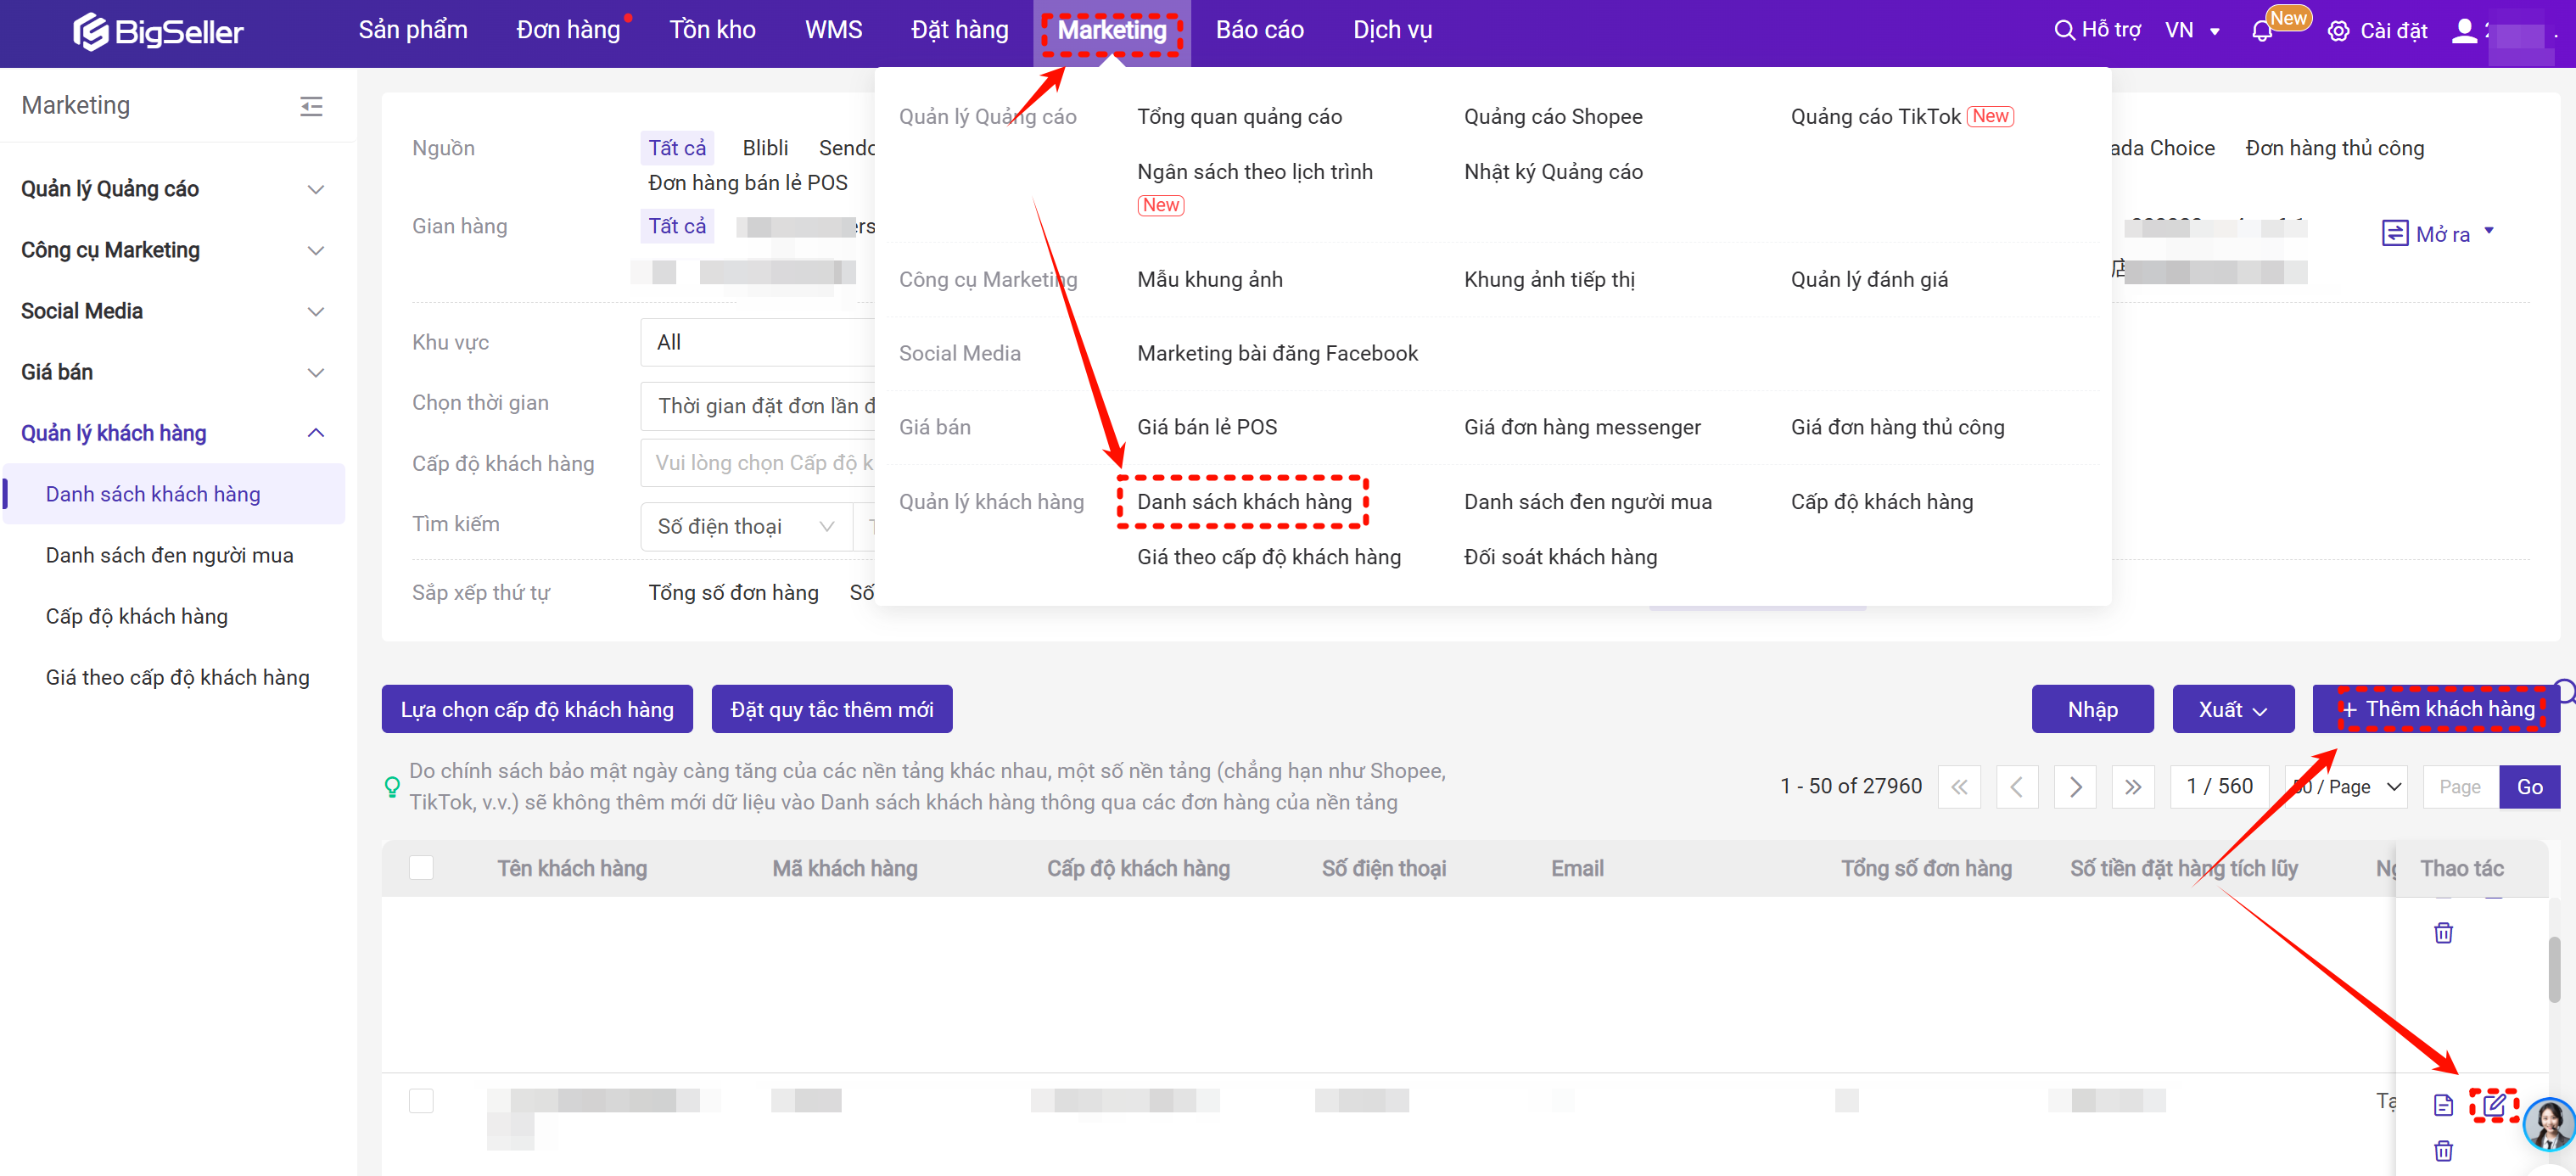Open the Xuất export dropdown
2576x1176 pixels.
tap(2232, 709)
